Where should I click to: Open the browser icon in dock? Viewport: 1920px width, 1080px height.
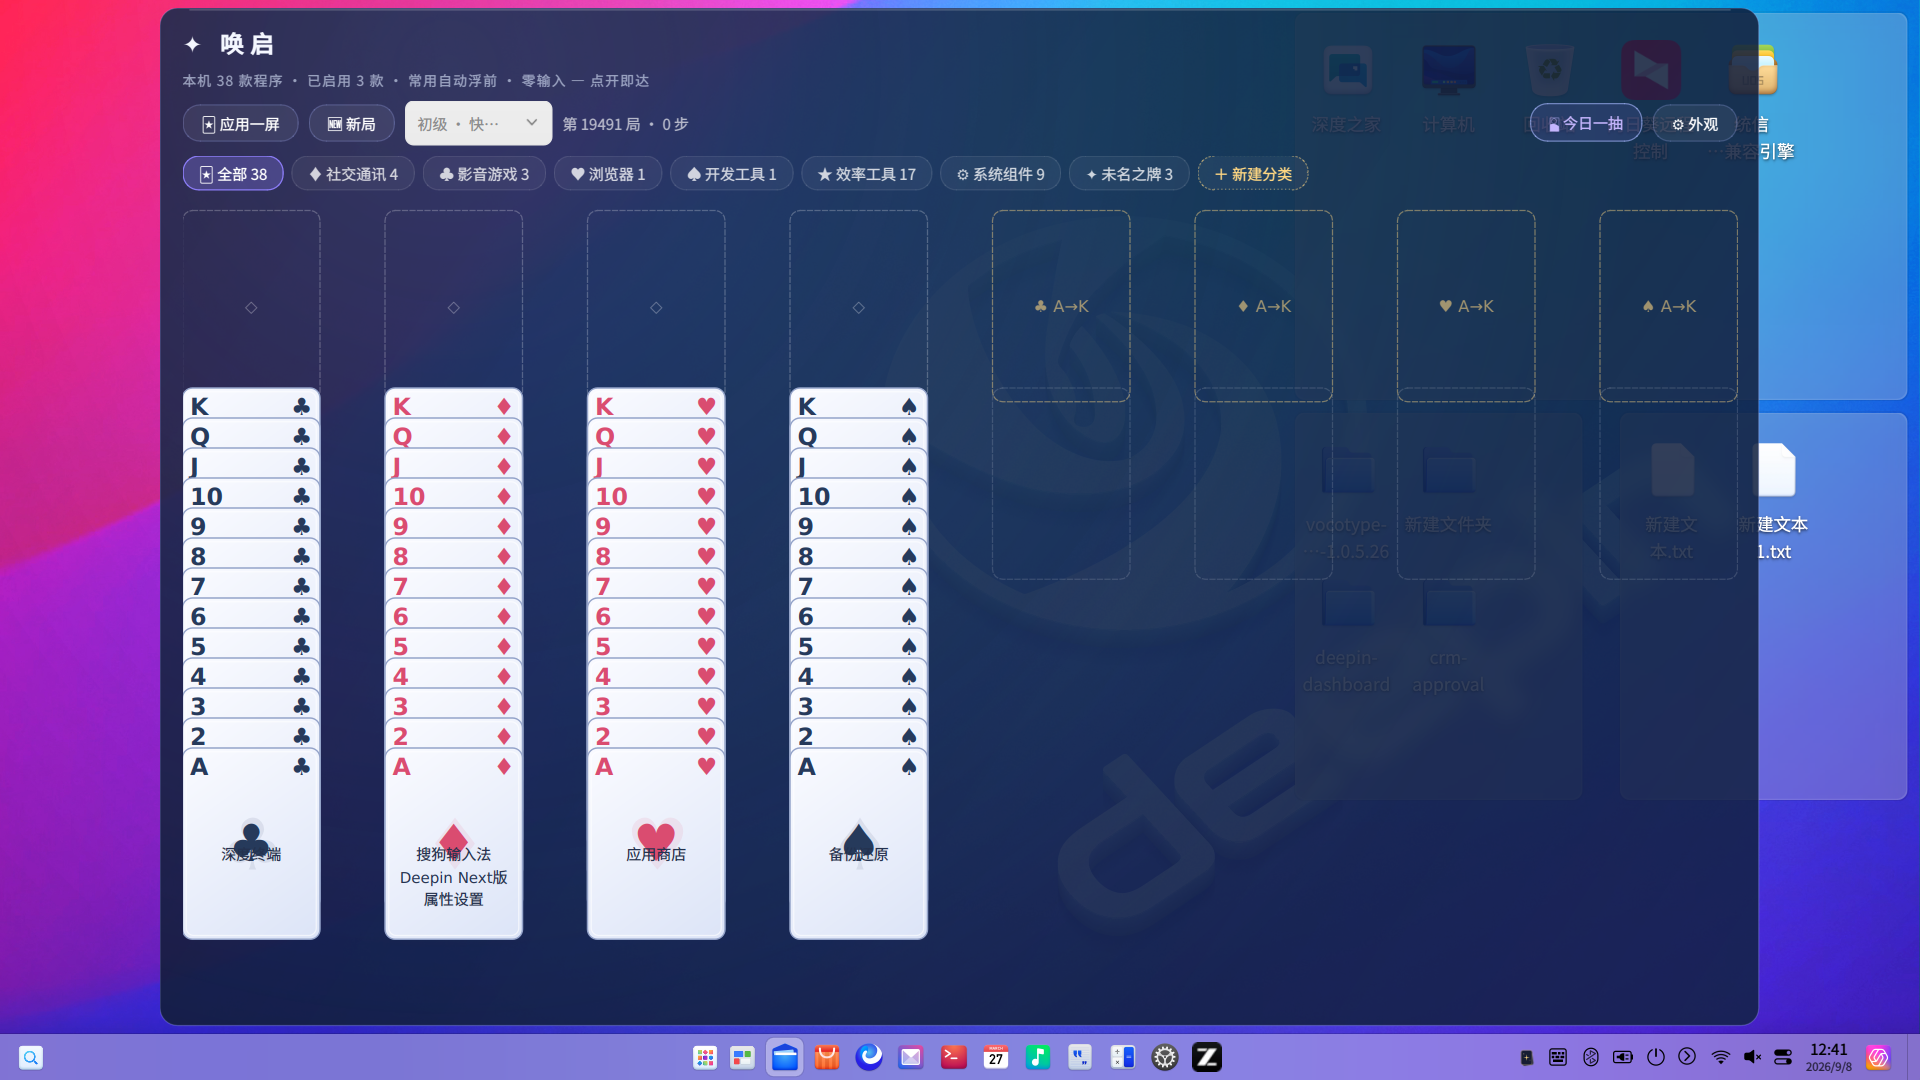point(869,1057)
